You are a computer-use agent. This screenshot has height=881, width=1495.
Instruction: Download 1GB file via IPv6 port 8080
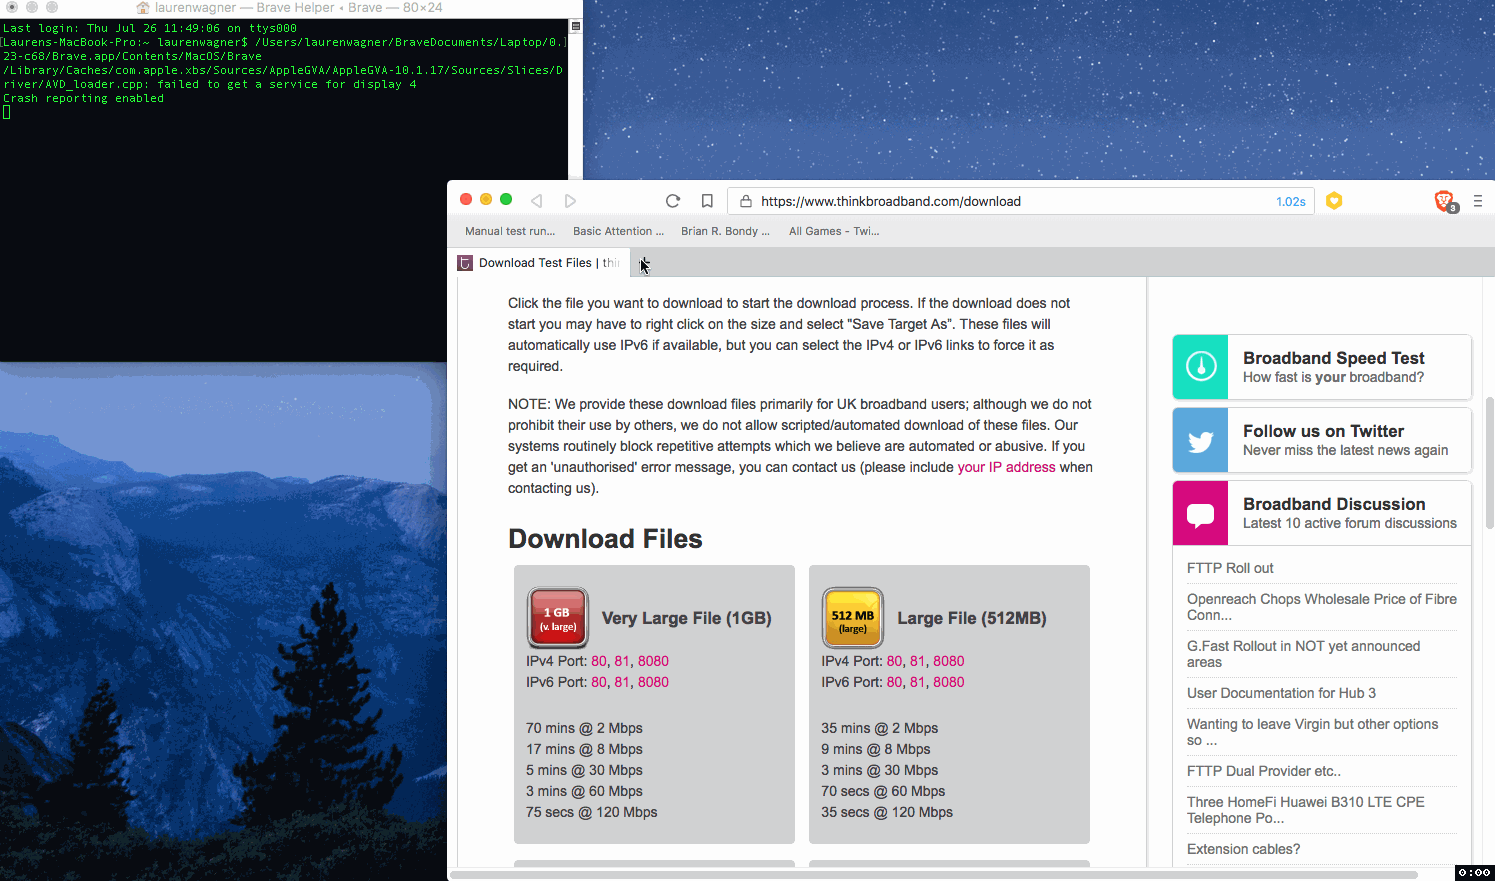coord(653,682)
